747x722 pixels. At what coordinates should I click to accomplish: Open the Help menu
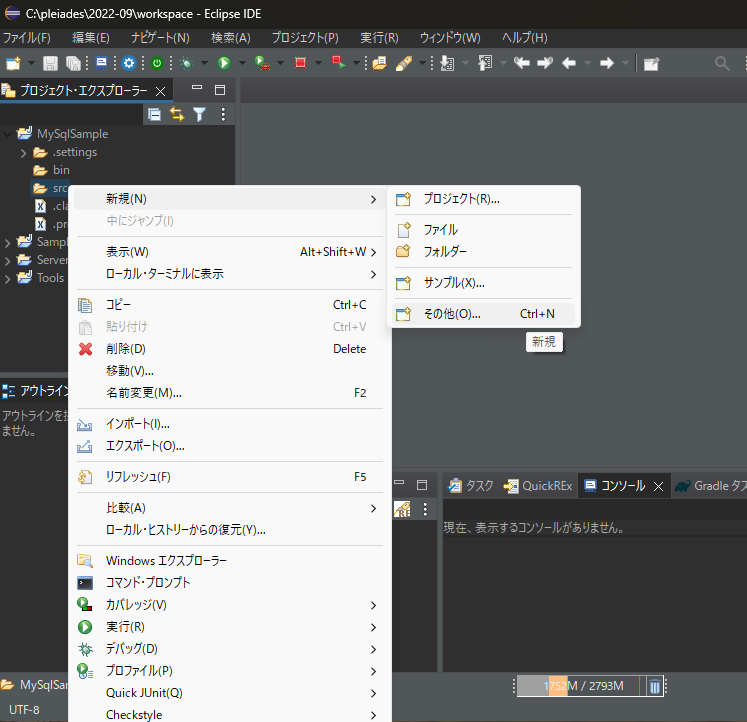point(525,38)
